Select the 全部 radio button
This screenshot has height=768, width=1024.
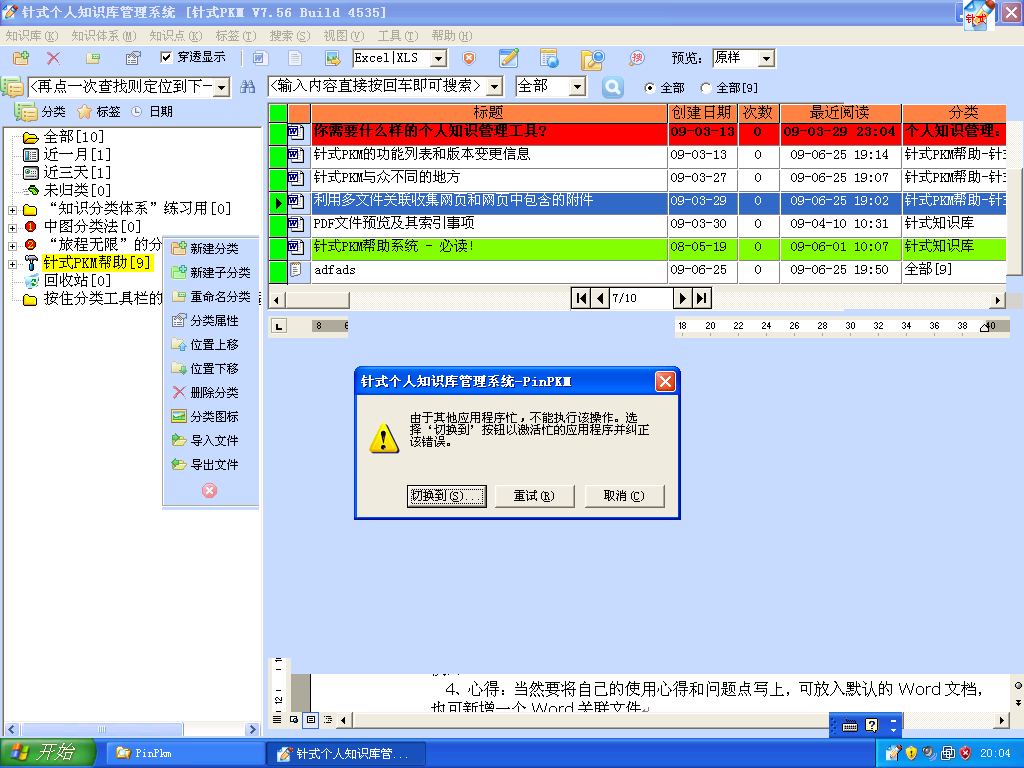click(x=649, y=88)
